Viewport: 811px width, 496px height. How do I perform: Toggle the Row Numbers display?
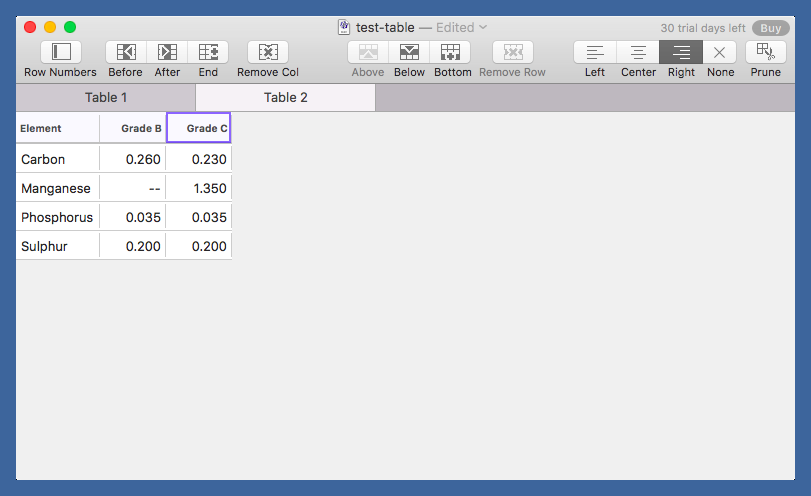pyautogui.click(x=61, y=52)
